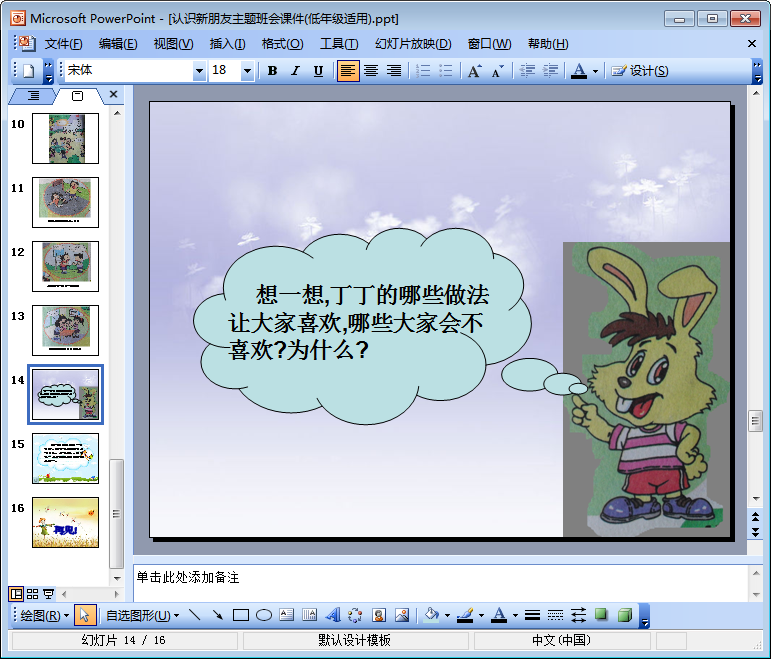Screen dimensions: 771x659
Task: Toggle Italic formatting
Action: click(x=295, y=71)
